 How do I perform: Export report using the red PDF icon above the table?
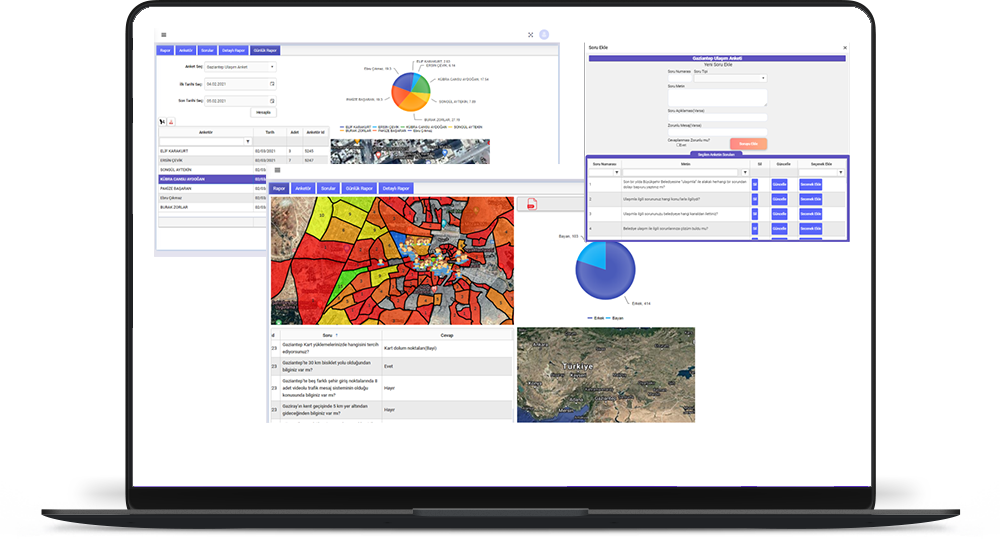(171, 121)
